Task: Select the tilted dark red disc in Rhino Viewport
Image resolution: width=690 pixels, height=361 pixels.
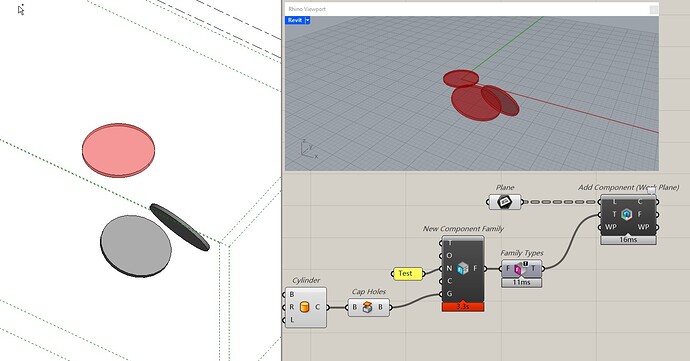Action: [505, 103]
